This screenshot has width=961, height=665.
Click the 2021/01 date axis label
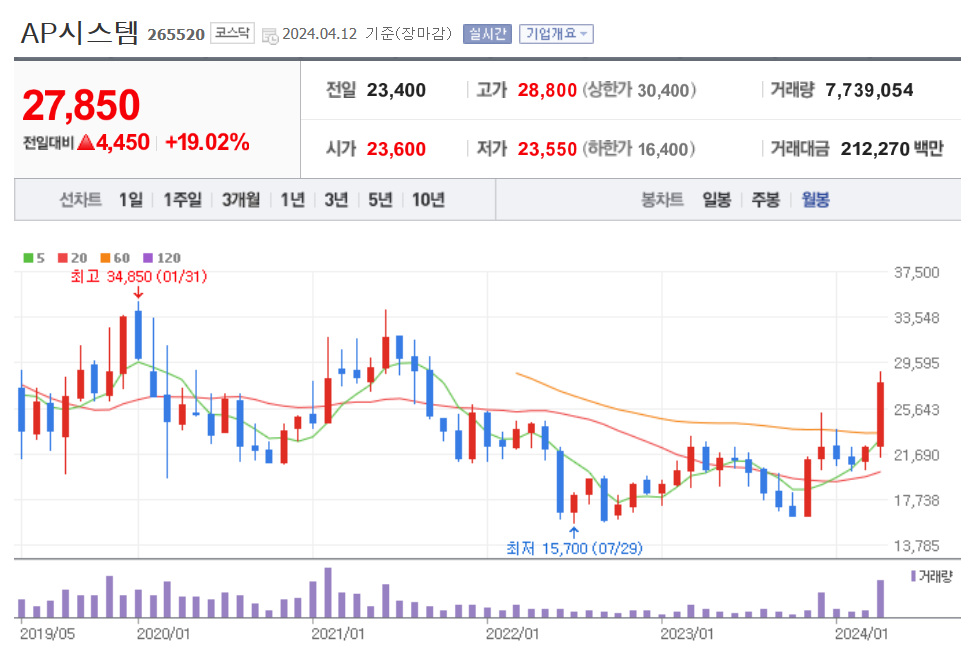(x=338, y=634)
